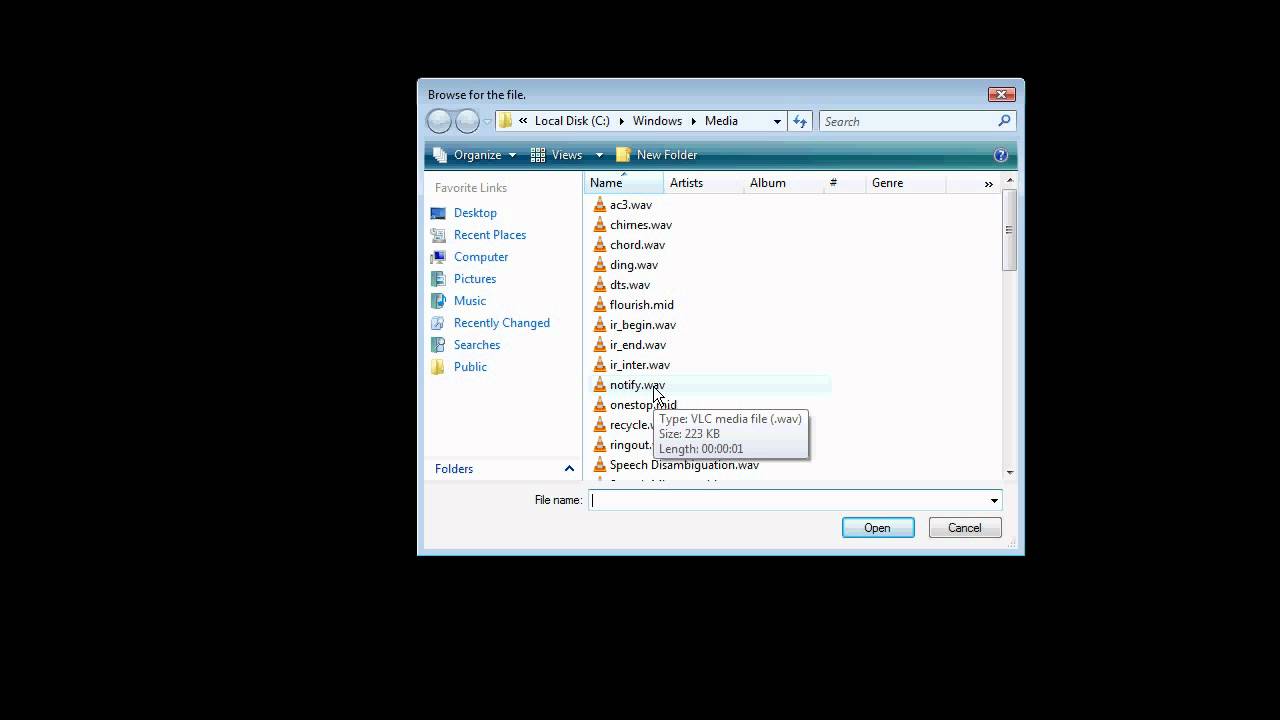Select the file ding.wav

tap(634, 265)
